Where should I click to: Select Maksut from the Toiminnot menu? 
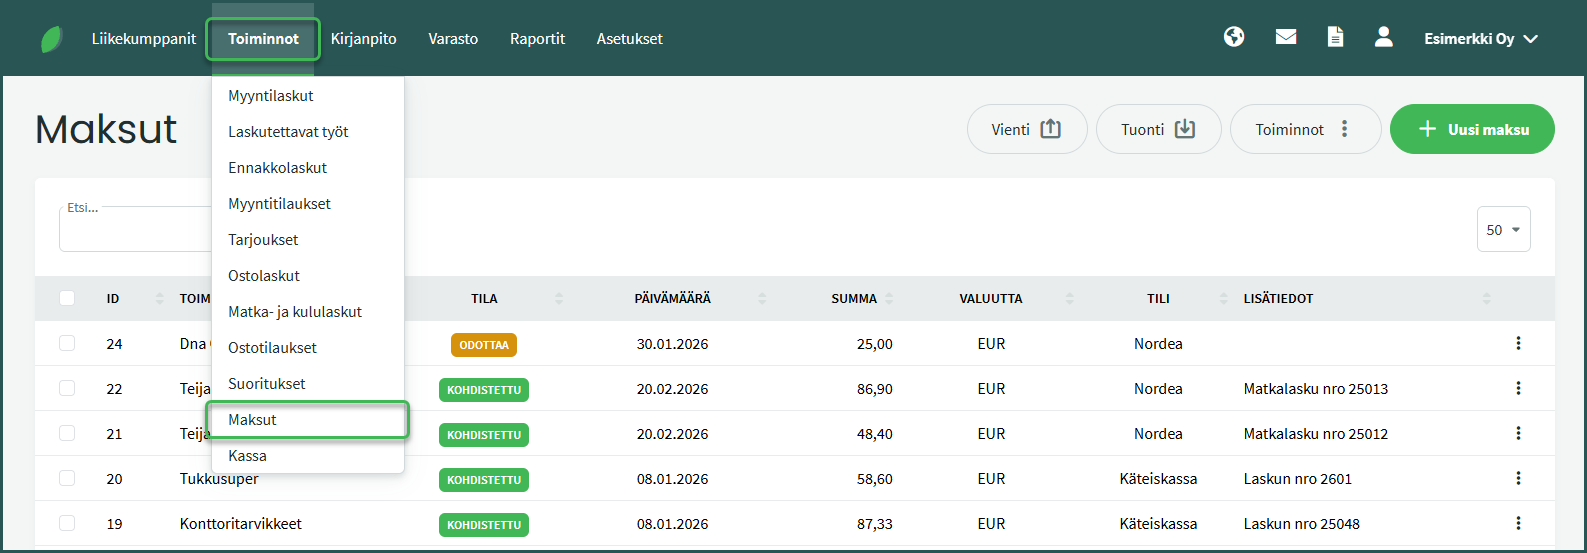pyautogui.click(x=253, y=419)
